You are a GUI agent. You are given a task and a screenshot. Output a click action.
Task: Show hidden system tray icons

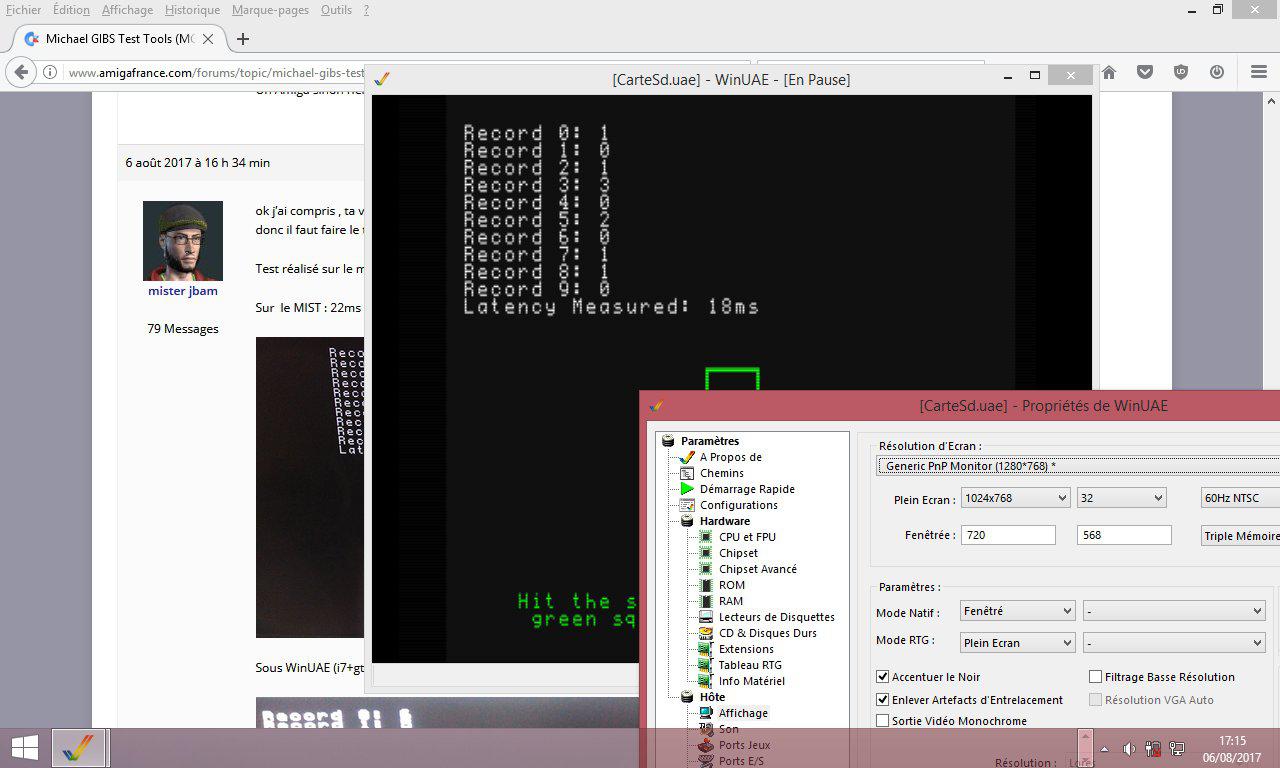1104,748
